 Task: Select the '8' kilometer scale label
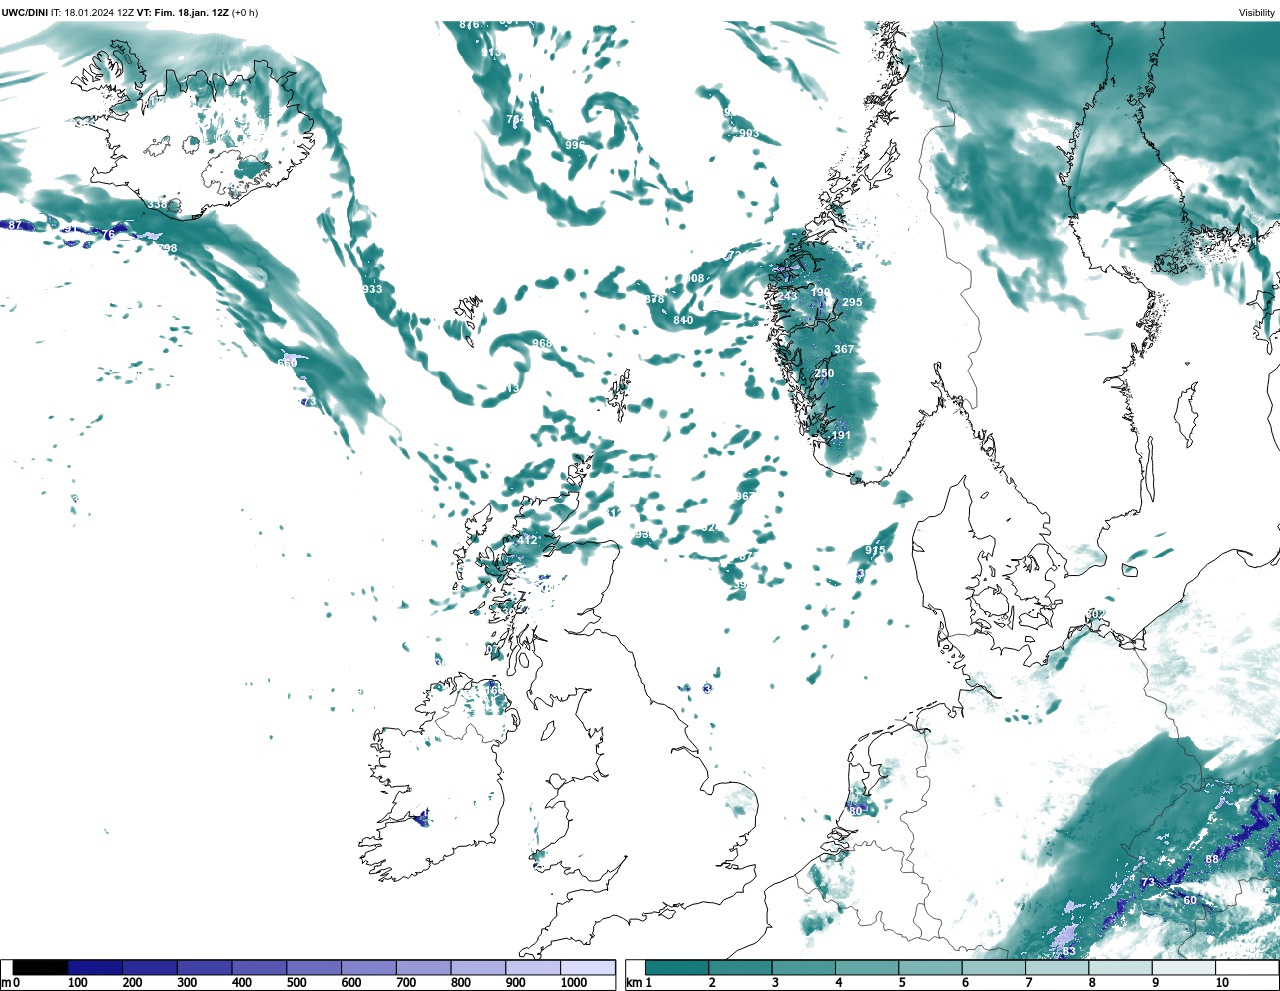(x=1092, y=983)
